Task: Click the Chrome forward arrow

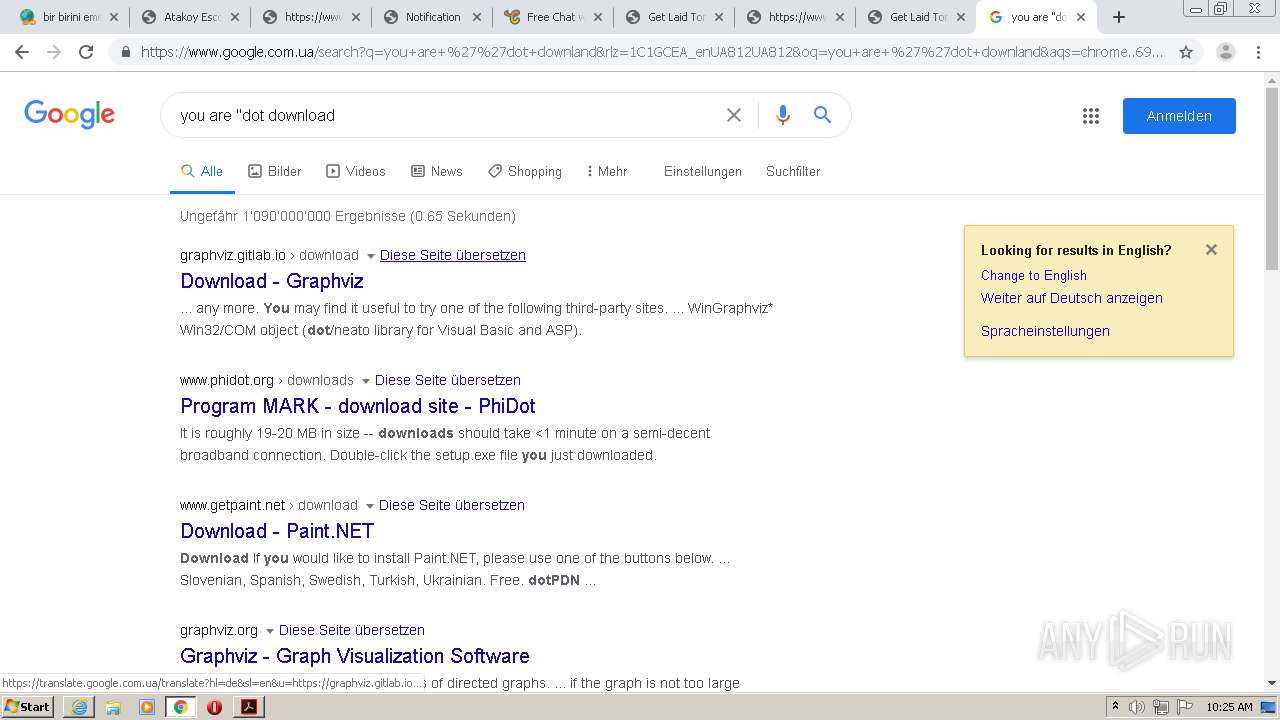Action: click(x=54, y=52)
